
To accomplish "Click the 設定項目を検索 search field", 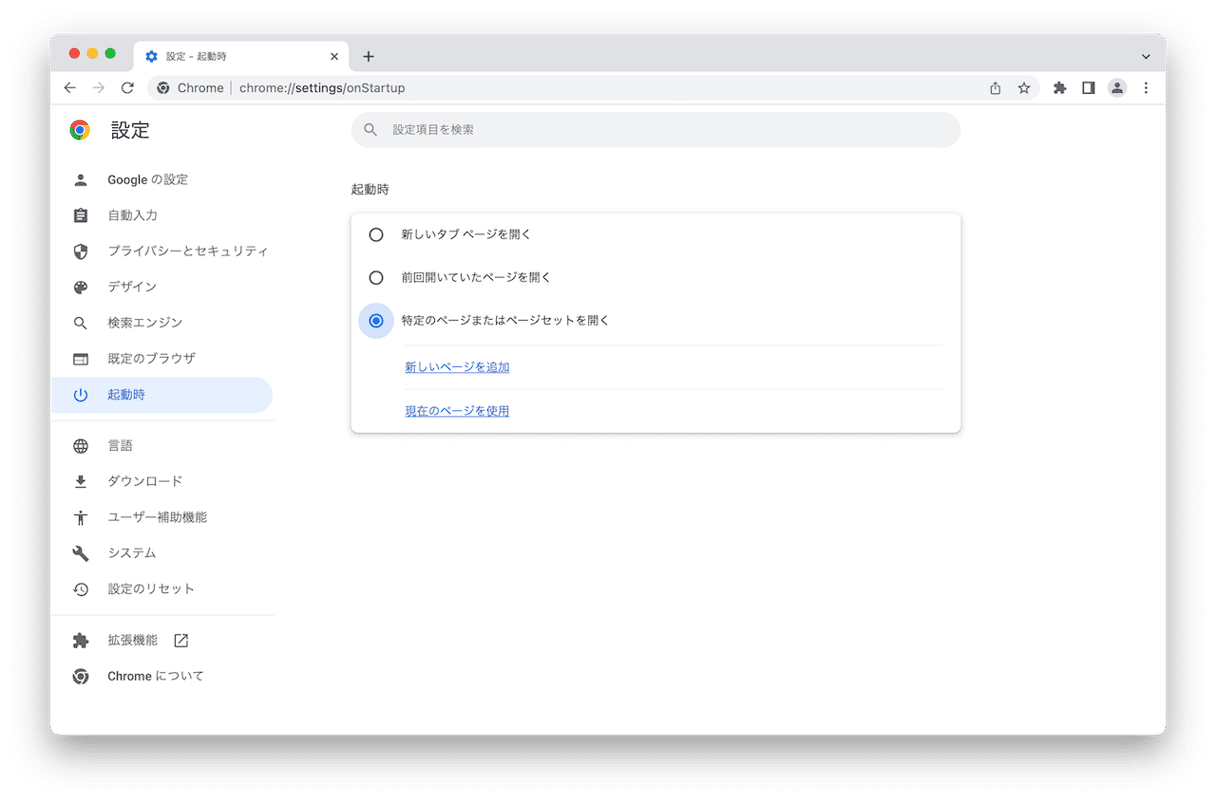I will (x=656, y=130).
